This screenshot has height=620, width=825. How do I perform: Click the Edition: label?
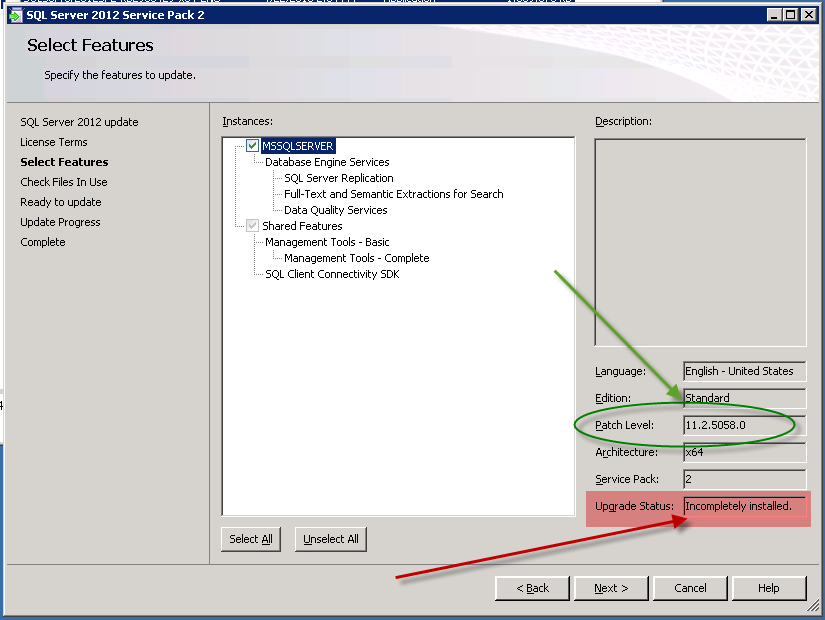613,398
